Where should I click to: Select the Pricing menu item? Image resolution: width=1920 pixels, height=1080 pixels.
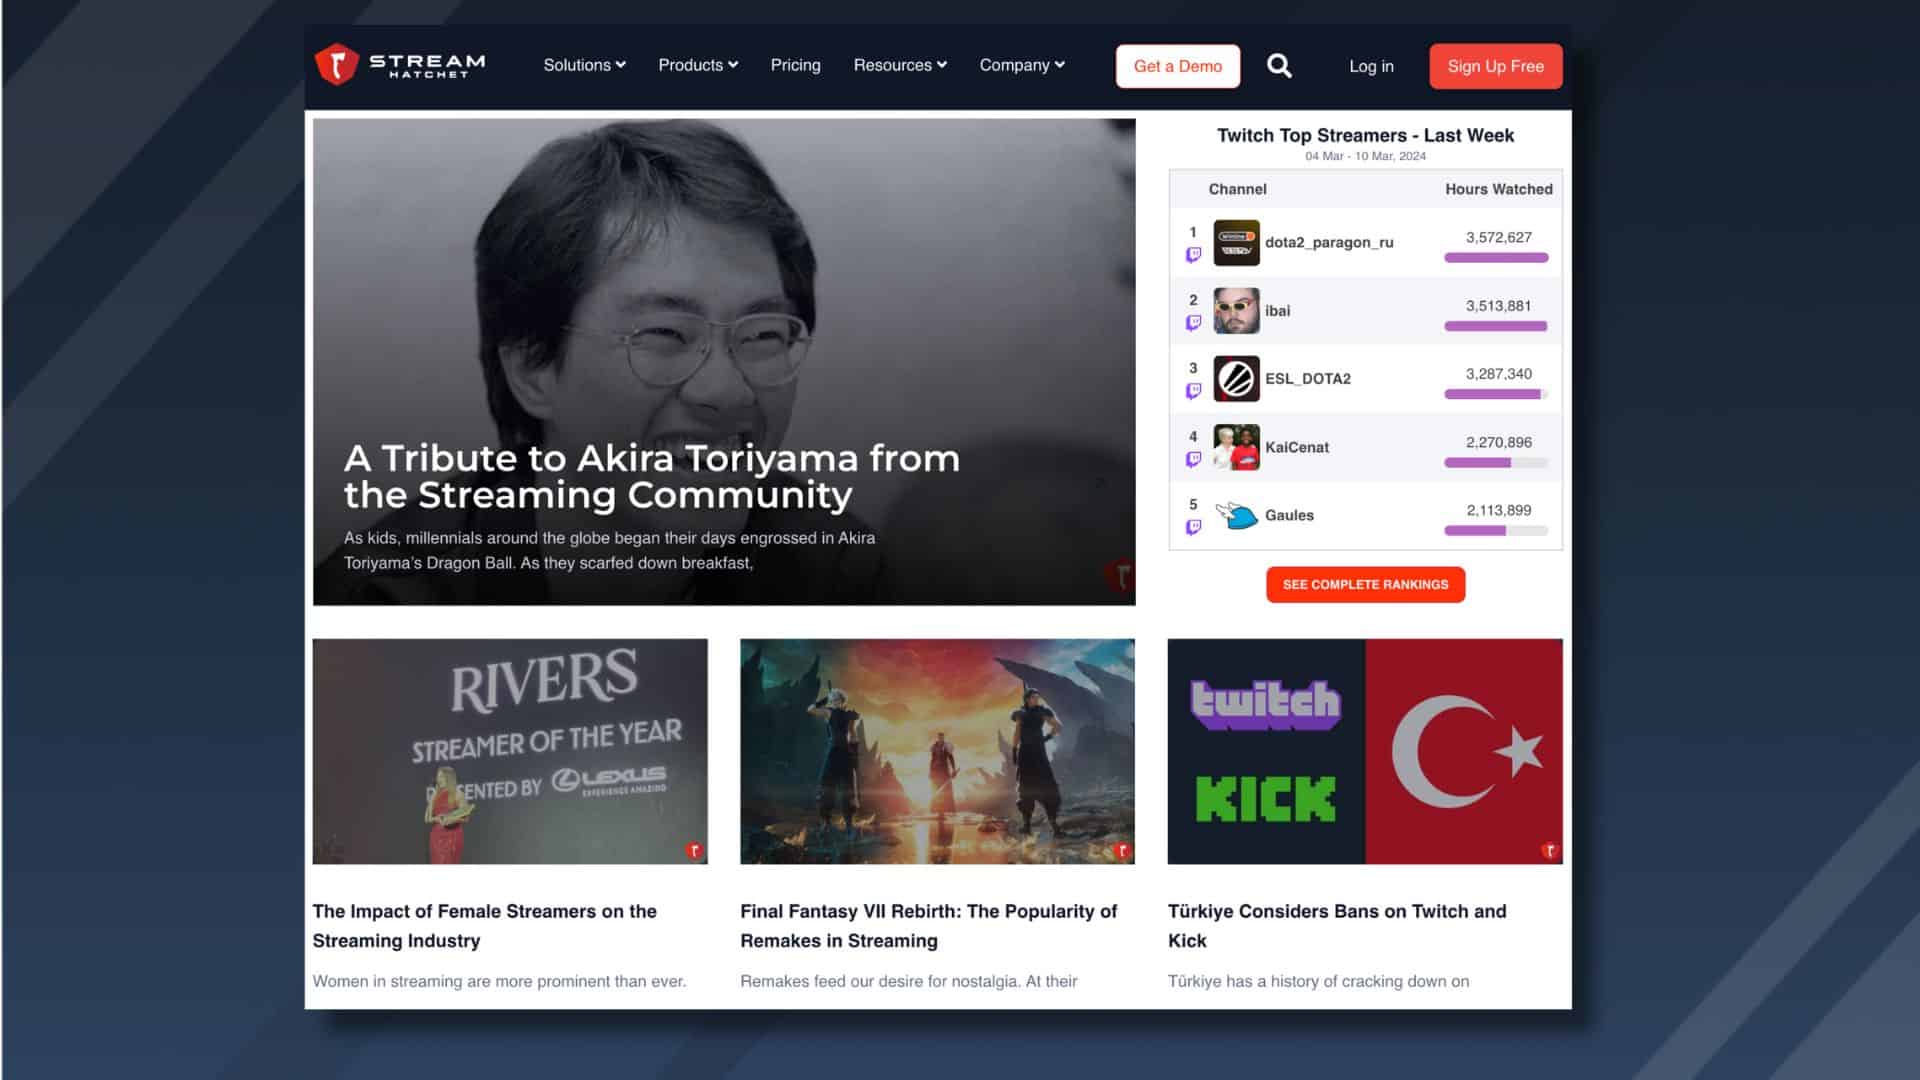click(x=795, y=65)
